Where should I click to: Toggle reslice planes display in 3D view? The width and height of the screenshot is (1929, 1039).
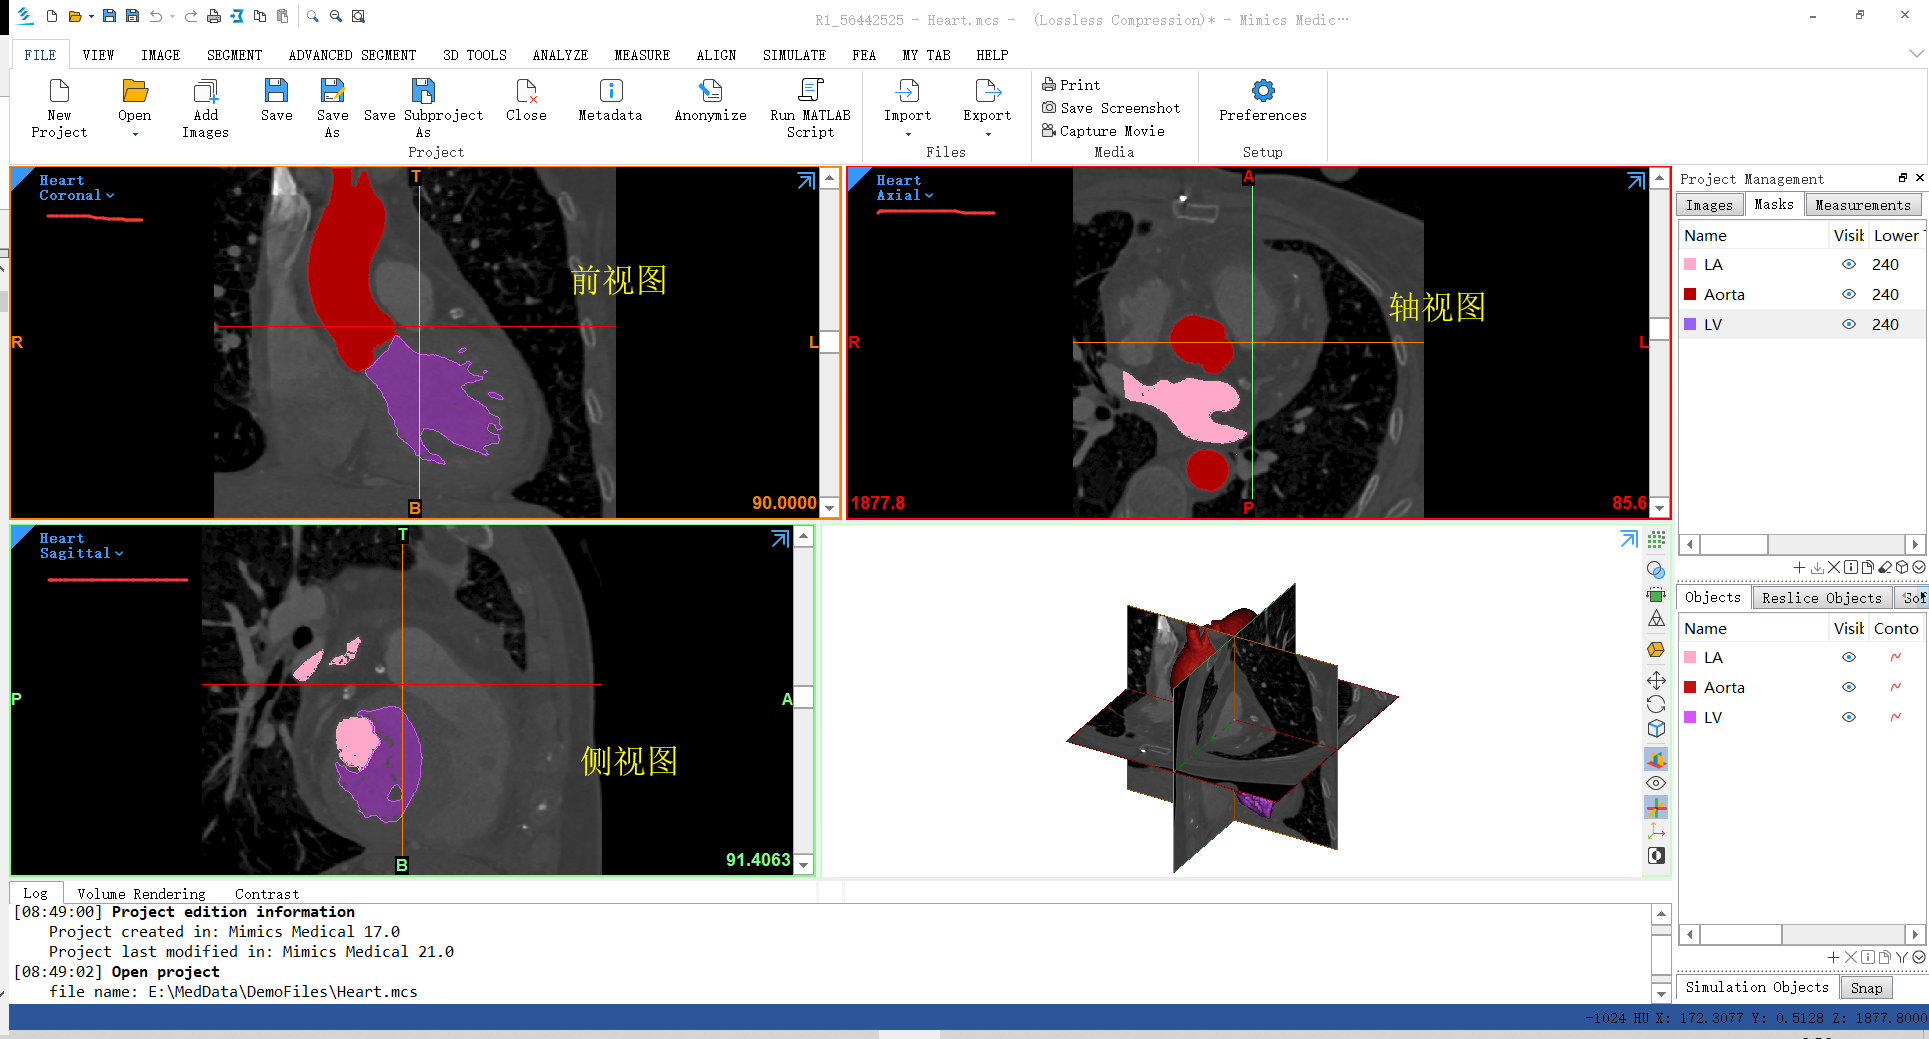pyautogui.click(x=1656, y=759)
